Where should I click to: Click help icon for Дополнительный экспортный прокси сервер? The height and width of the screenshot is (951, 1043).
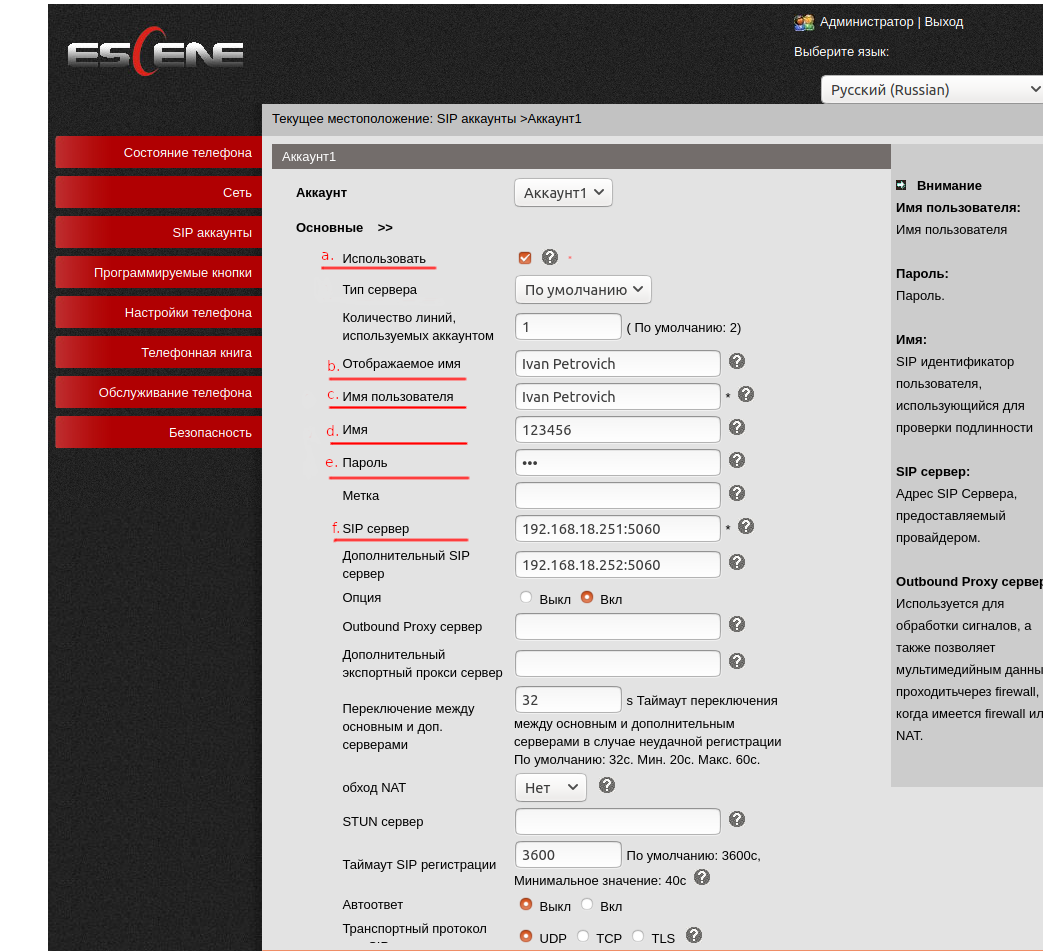[x=736, y=661]
